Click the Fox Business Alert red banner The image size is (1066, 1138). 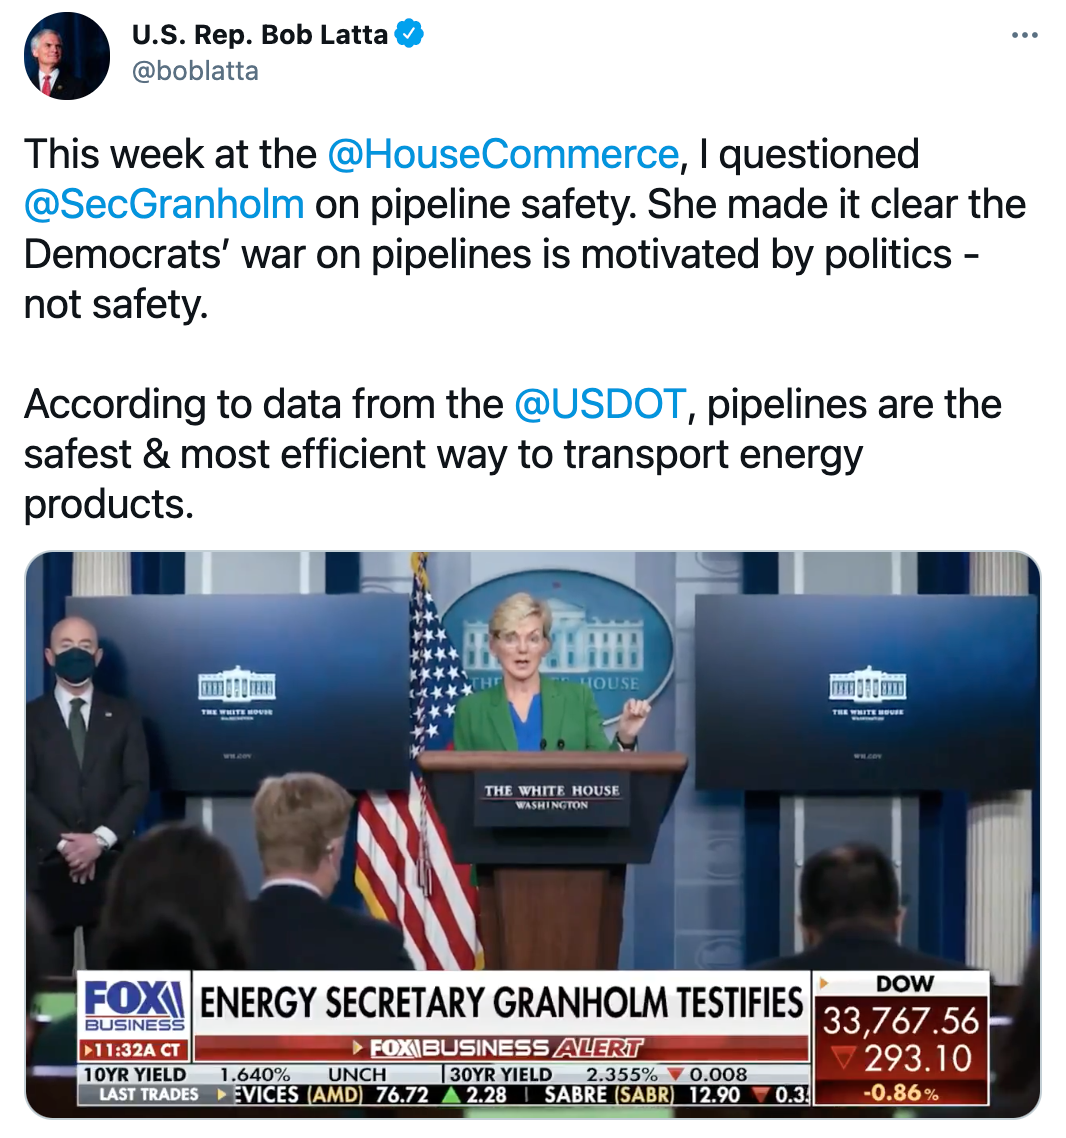[501, 1049]
